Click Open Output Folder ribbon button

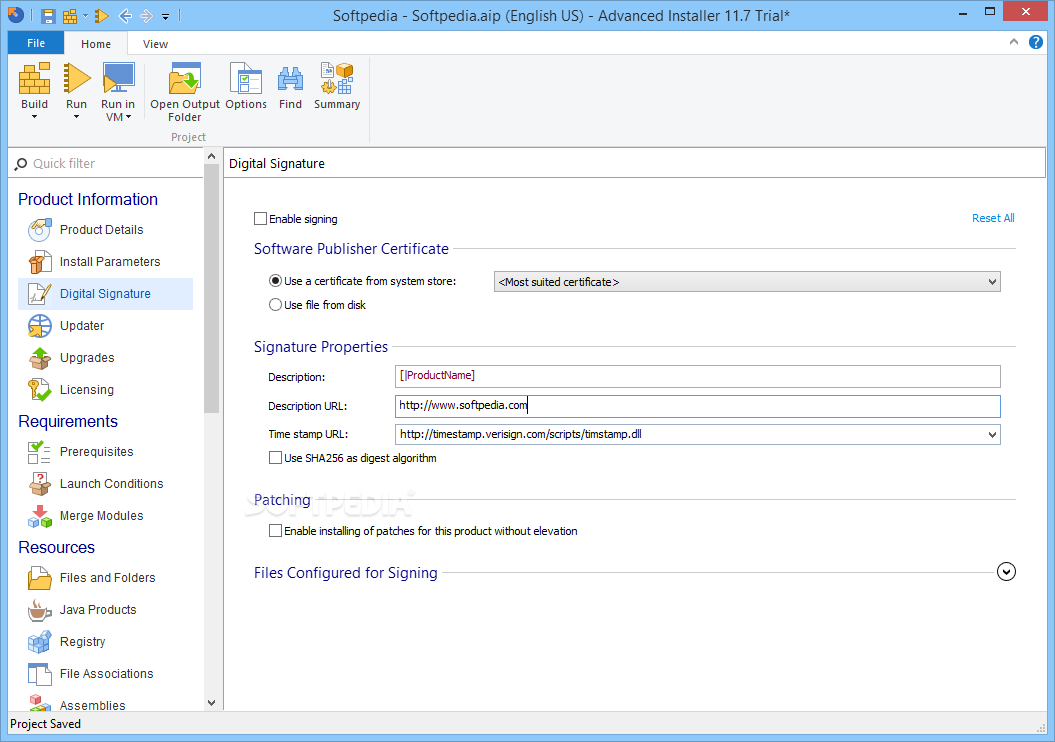tap(185, 91)
